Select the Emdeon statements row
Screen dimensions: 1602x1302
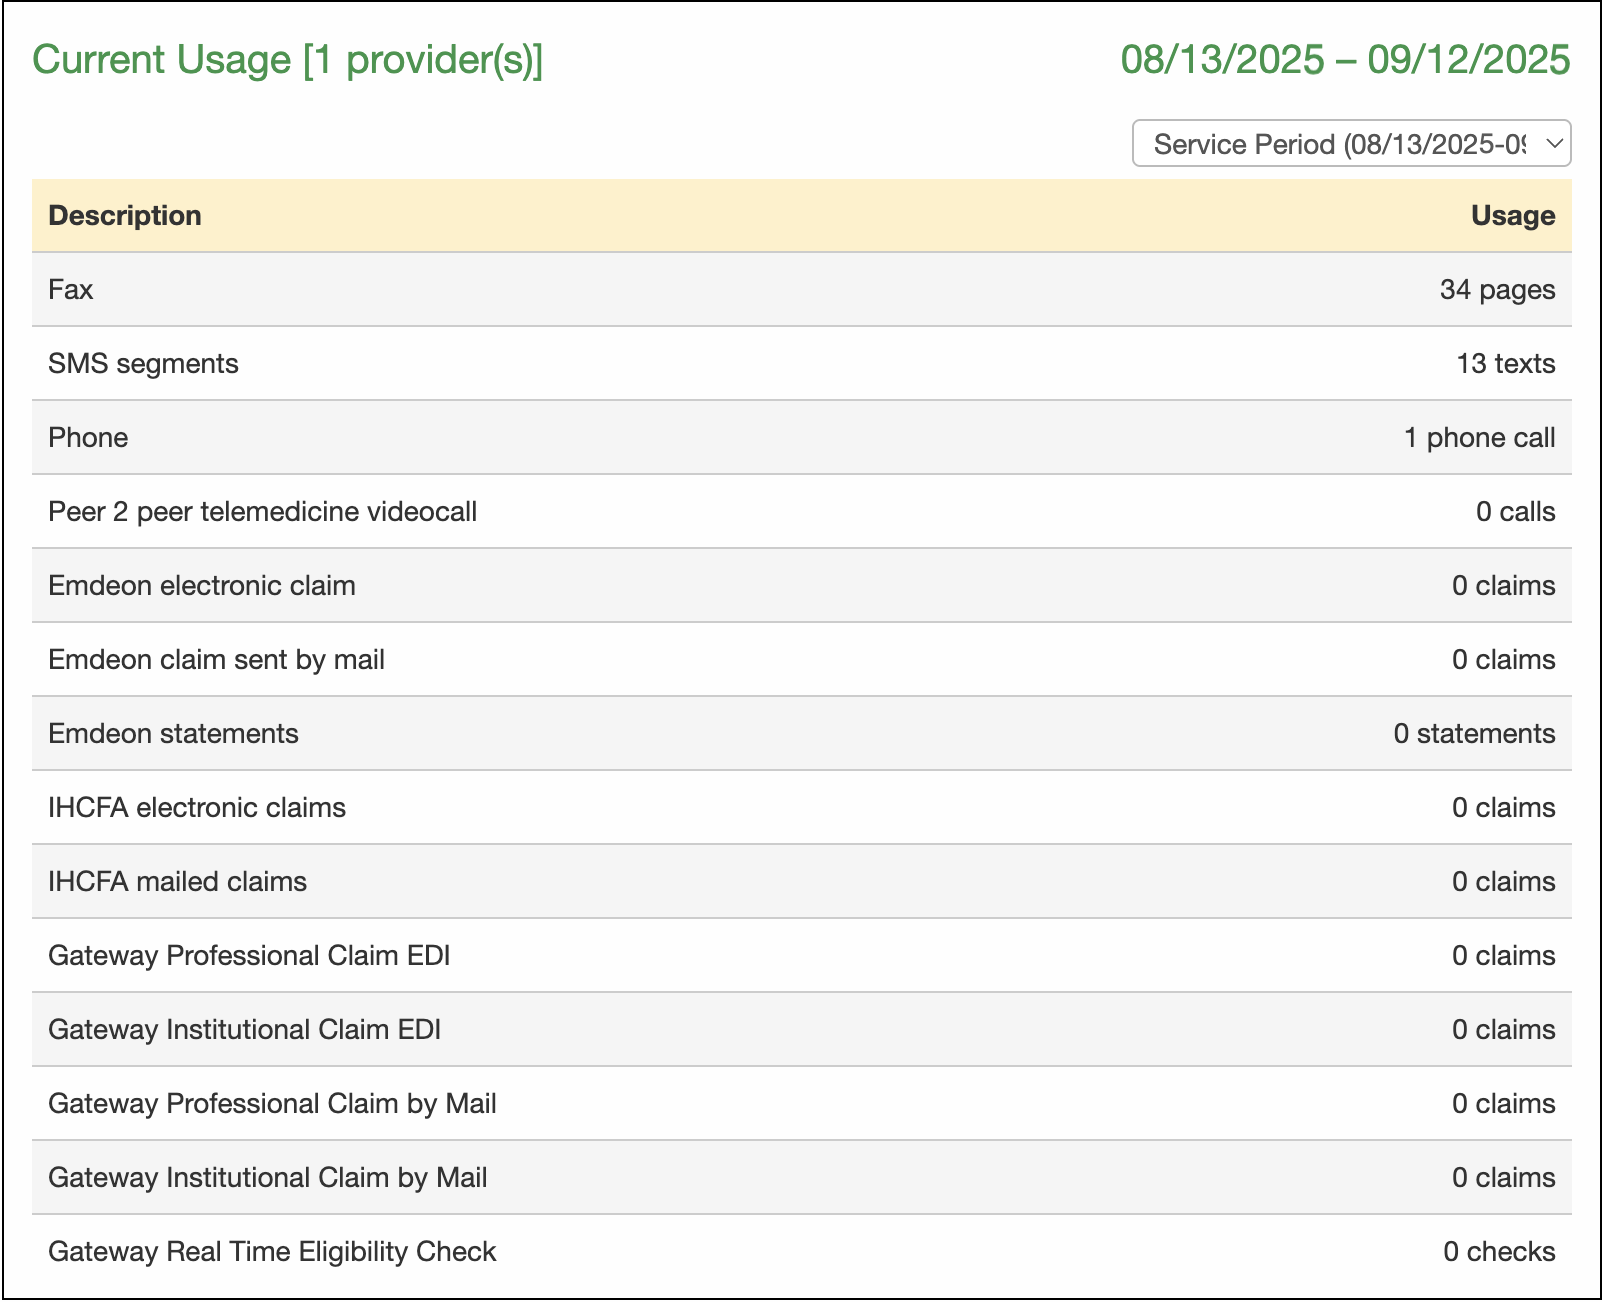click(173, 734)
